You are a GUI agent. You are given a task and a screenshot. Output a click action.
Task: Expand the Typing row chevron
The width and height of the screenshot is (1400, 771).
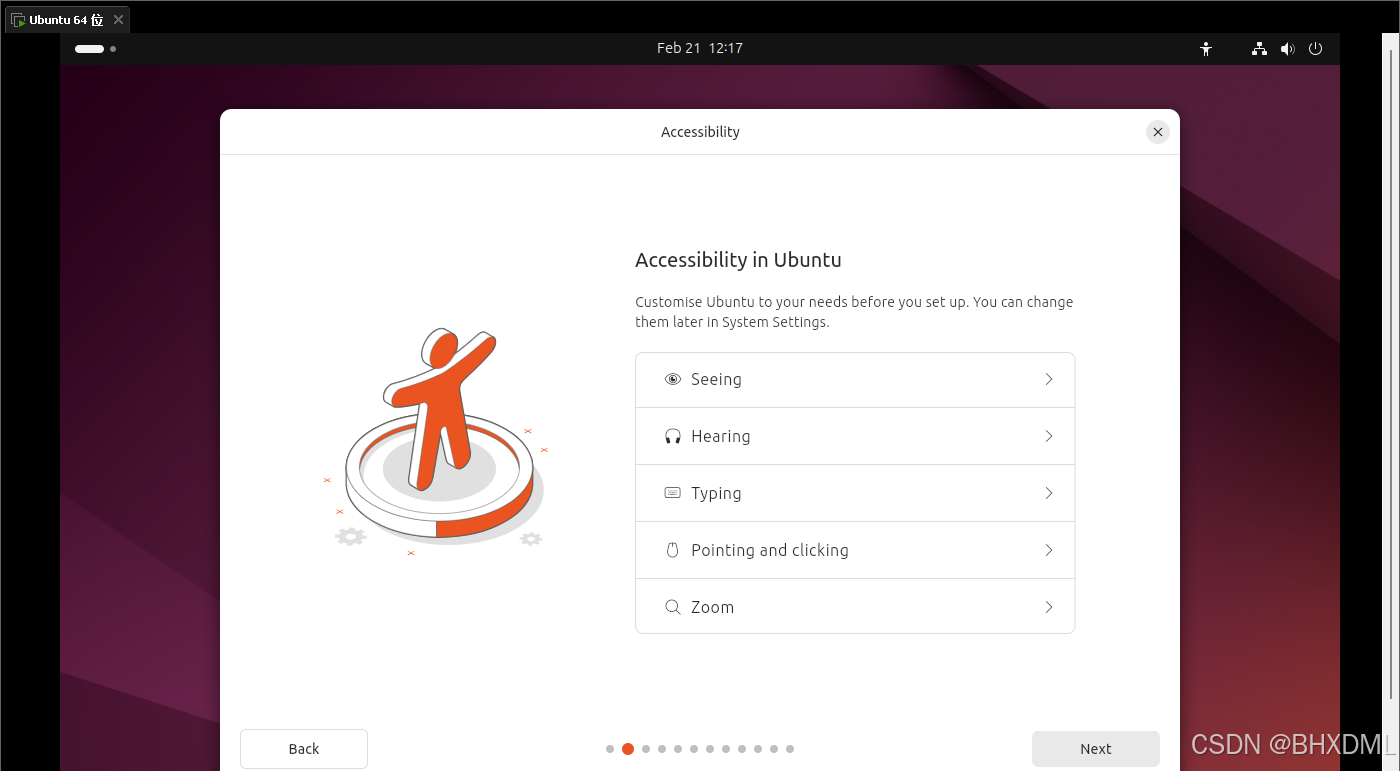point(1049,493)
